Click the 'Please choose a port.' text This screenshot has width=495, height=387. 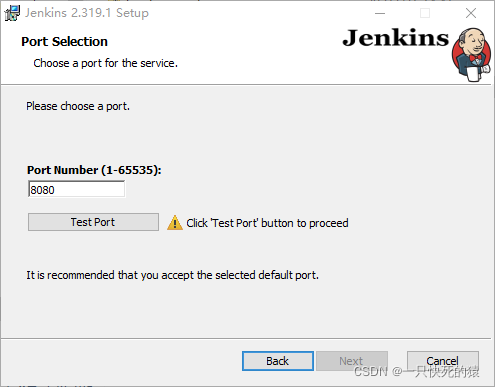click(78, 106)
